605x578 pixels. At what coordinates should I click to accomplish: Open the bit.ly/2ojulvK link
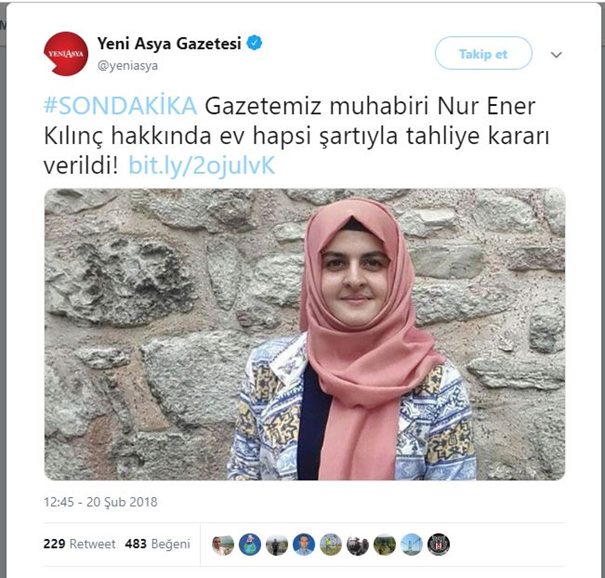(x=201, y=166)
